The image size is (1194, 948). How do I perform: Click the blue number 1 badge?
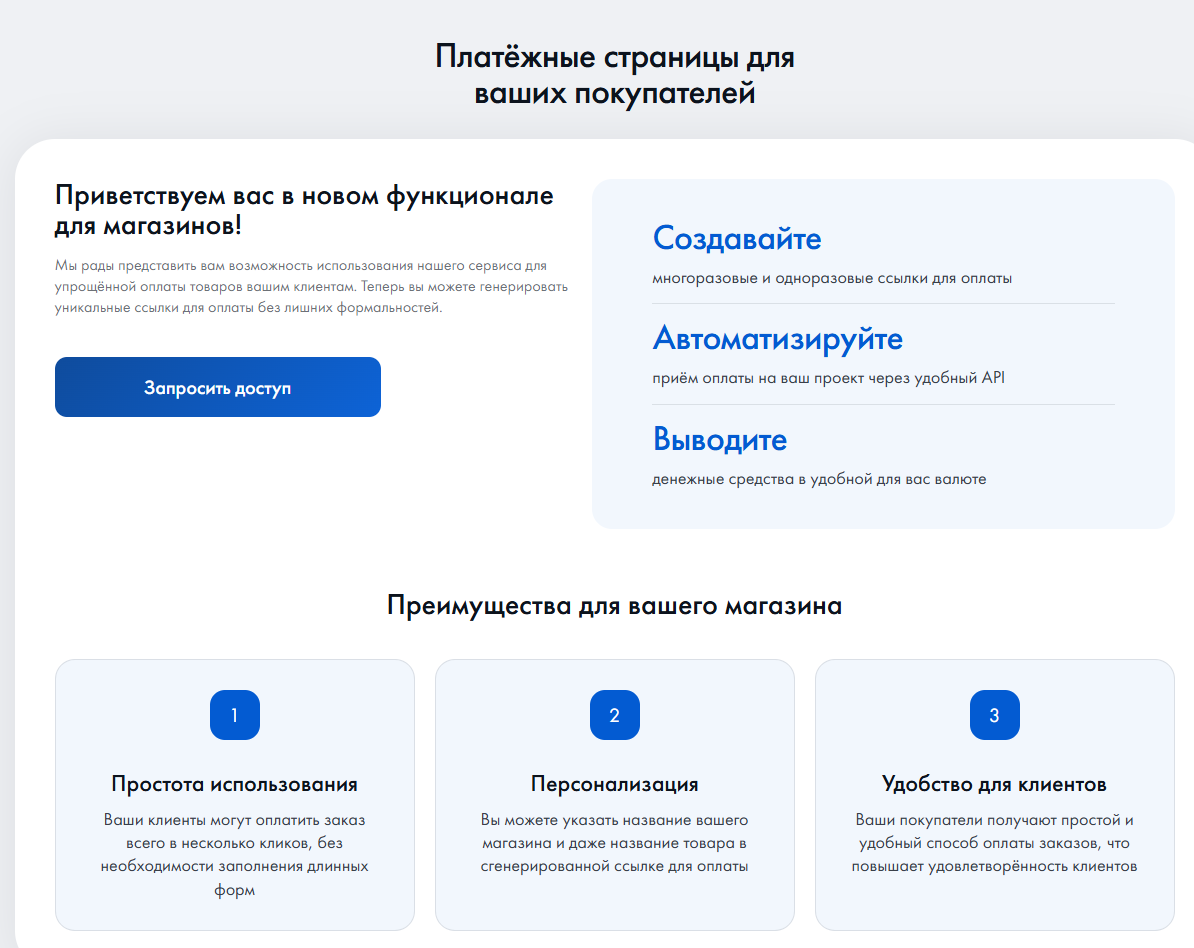235,715
